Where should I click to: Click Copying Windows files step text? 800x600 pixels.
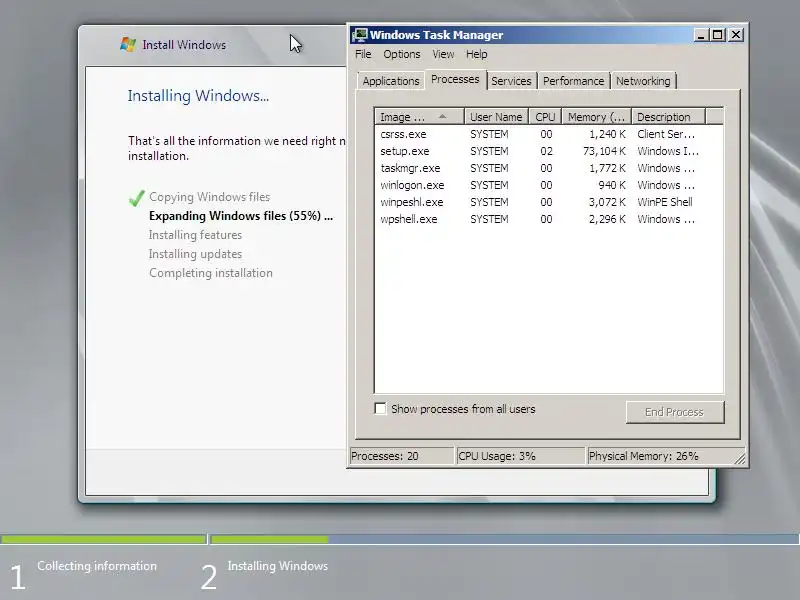(x=209, y=197)
